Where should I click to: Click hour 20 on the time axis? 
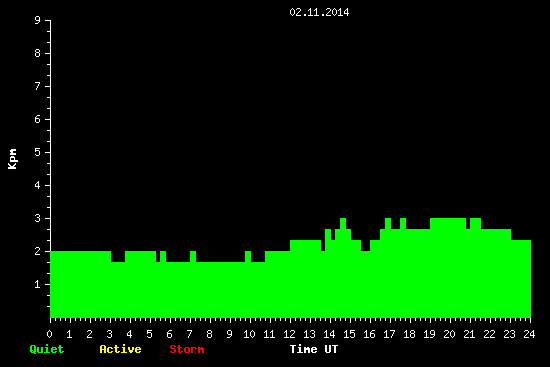pyautogui.click(x=449, y=334)
